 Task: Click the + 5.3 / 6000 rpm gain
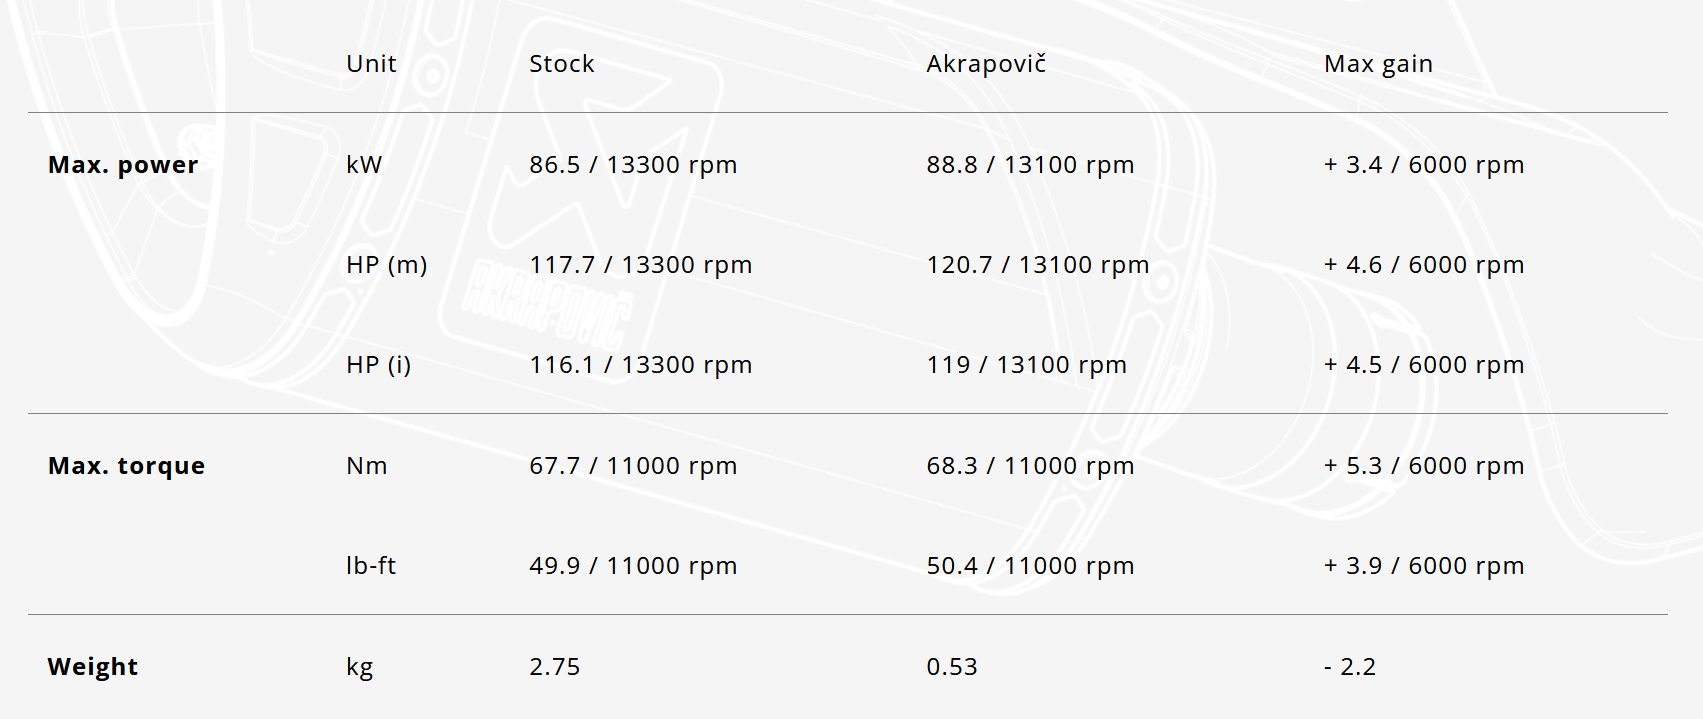(1423, 466)
